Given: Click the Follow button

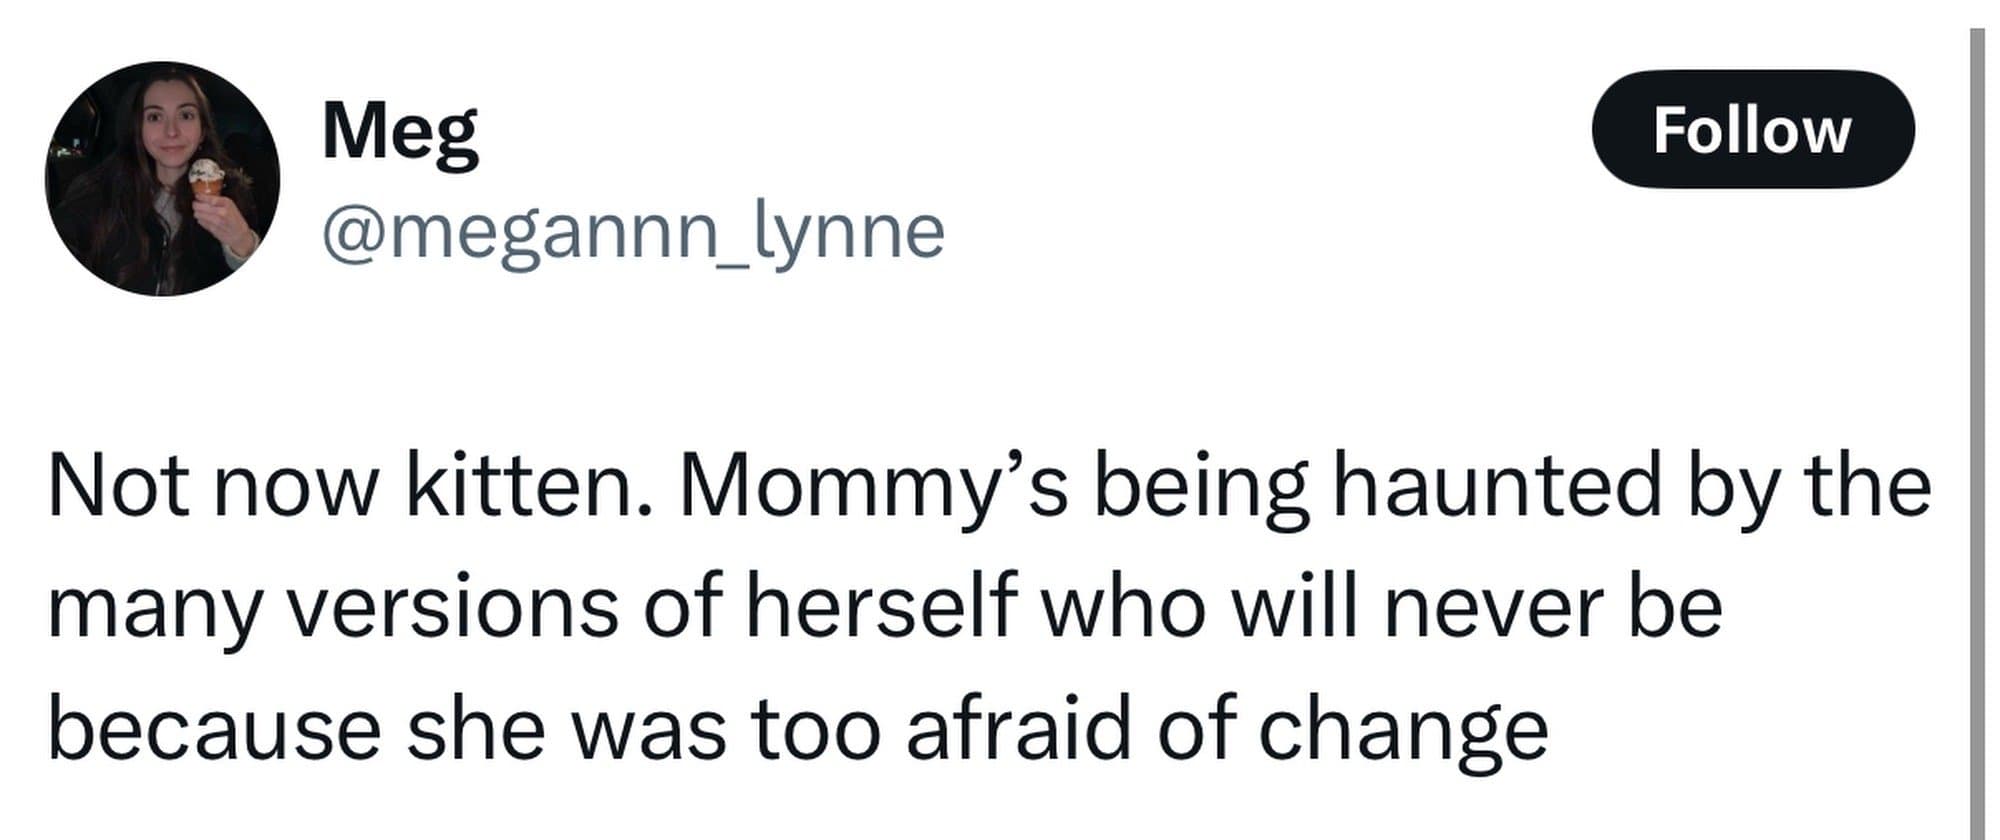Looking at the screenshot, I should (x=1752, y=129).
